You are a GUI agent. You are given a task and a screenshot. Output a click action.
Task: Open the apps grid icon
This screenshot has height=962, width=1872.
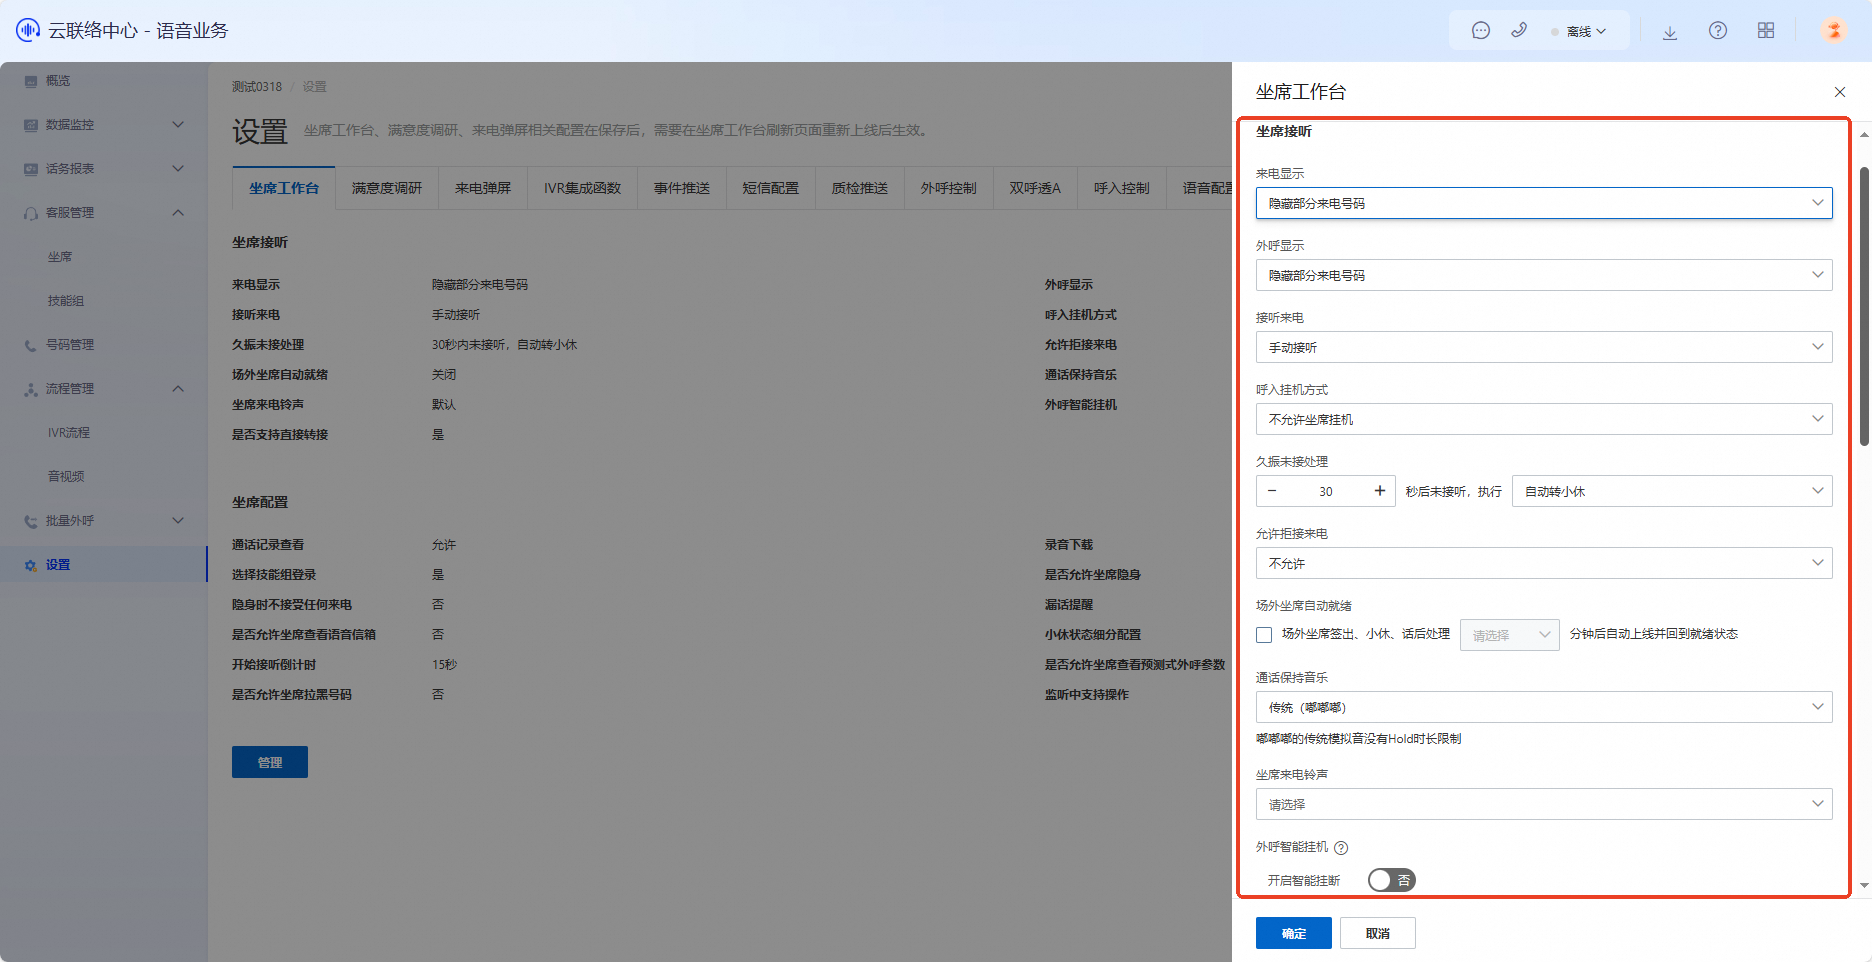tap(1766, 31)
